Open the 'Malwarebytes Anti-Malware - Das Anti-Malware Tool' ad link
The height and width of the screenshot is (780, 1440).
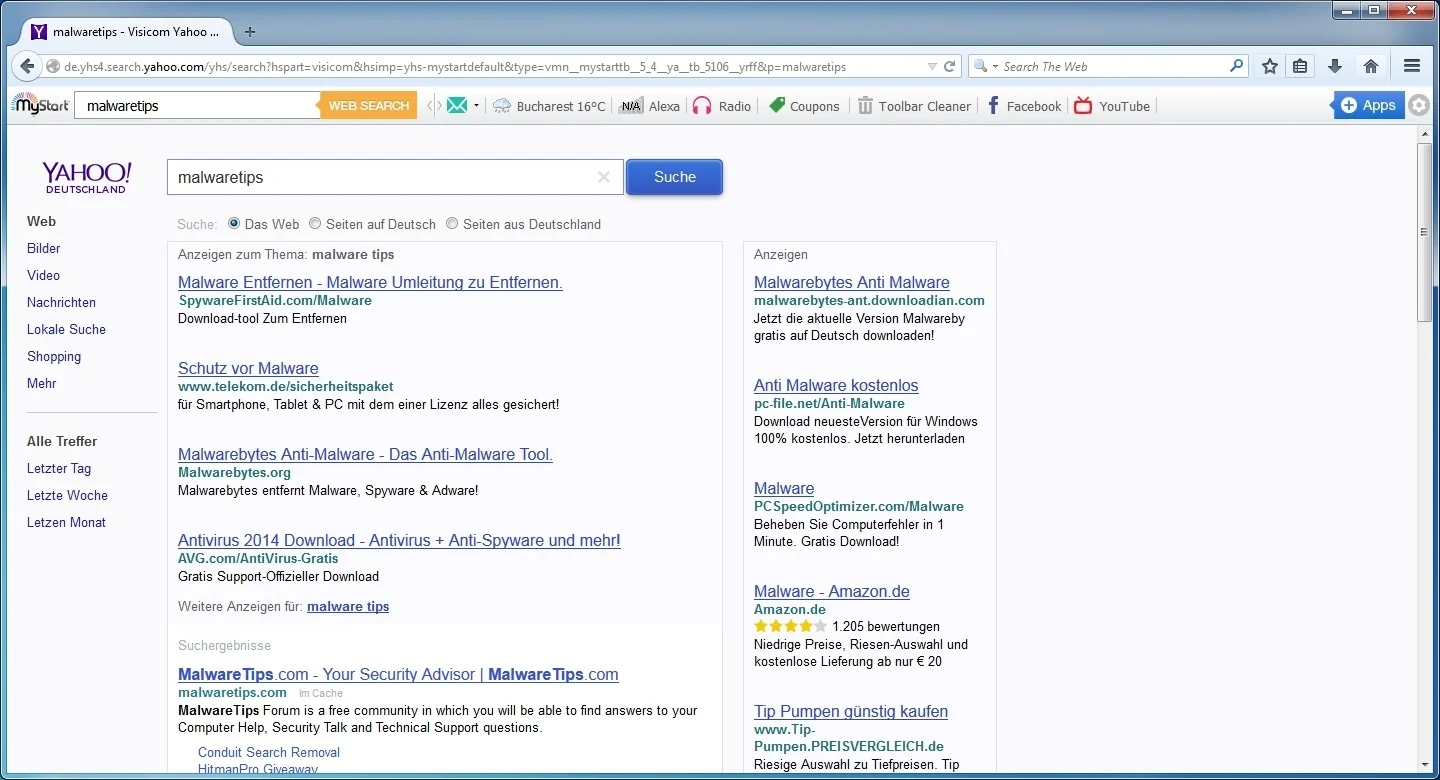pos(365,454)
